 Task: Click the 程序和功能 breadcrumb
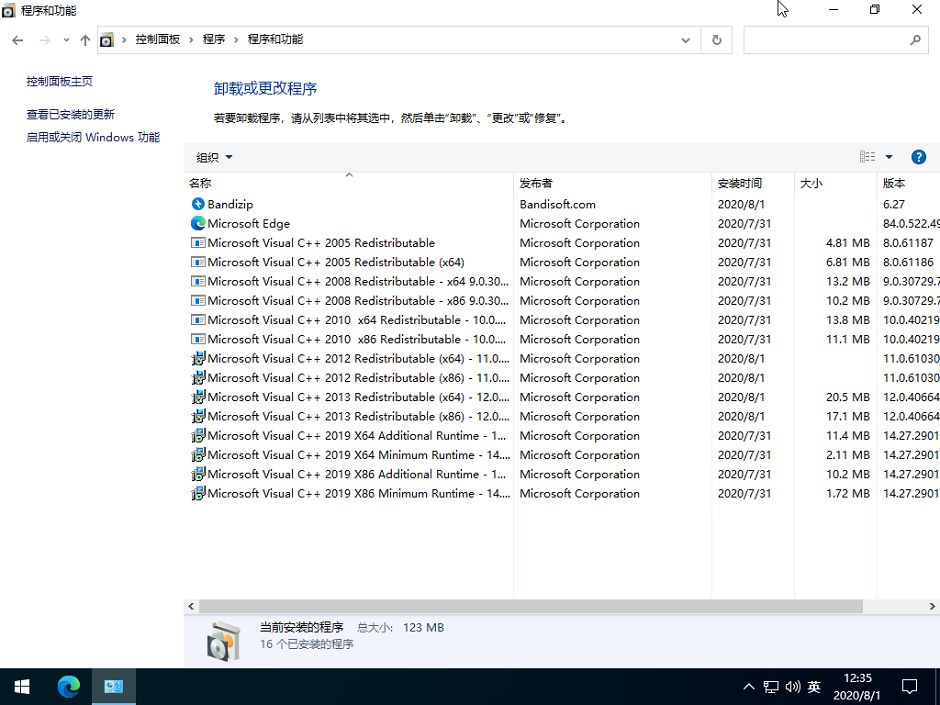(x=275, y=40)
